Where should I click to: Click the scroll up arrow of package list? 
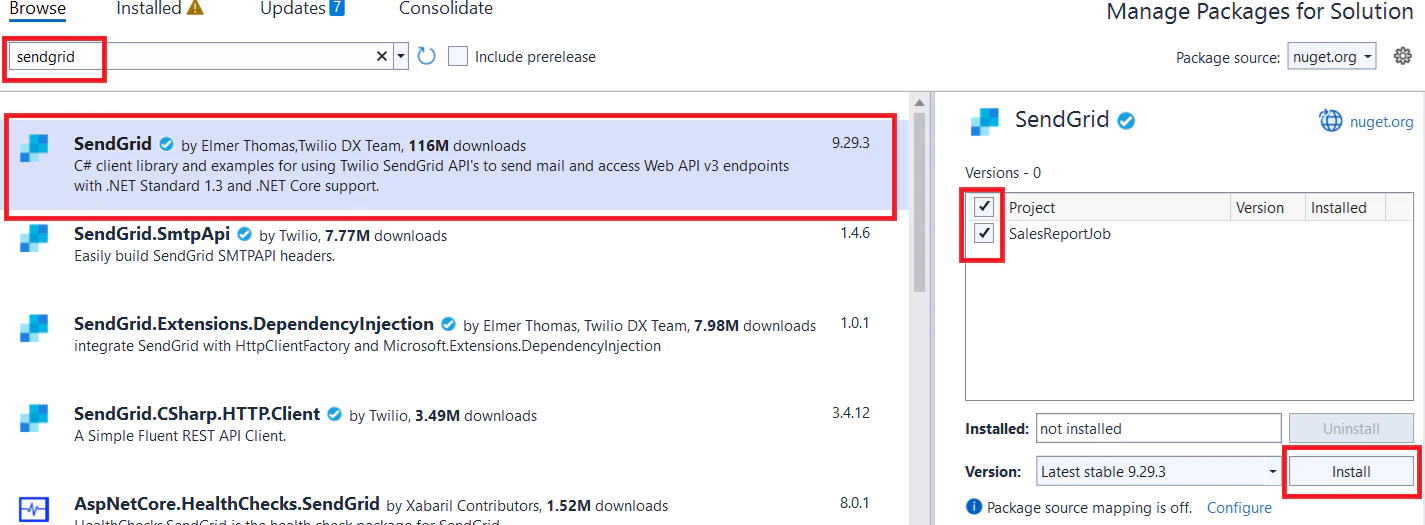click(x=920, y=102)
